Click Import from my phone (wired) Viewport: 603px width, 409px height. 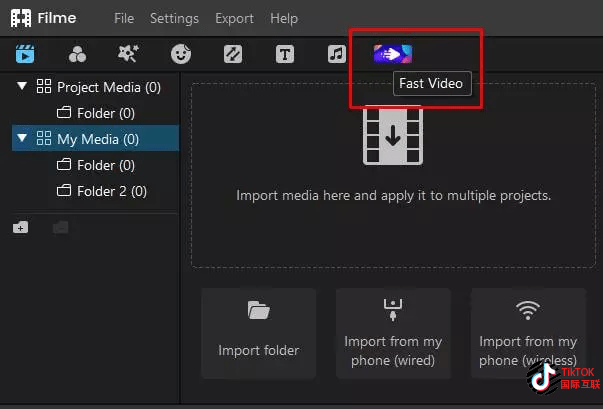[x=393, y=333]
